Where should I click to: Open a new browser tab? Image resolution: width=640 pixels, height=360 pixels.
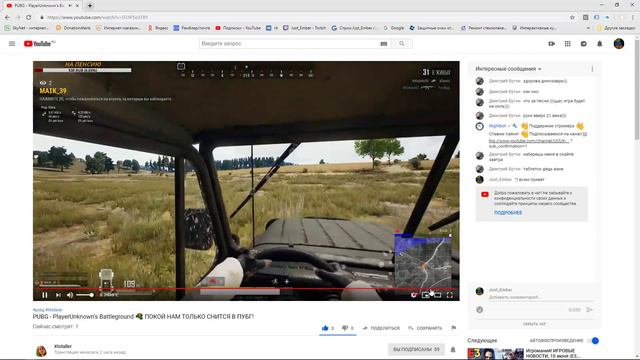(90, 6)
